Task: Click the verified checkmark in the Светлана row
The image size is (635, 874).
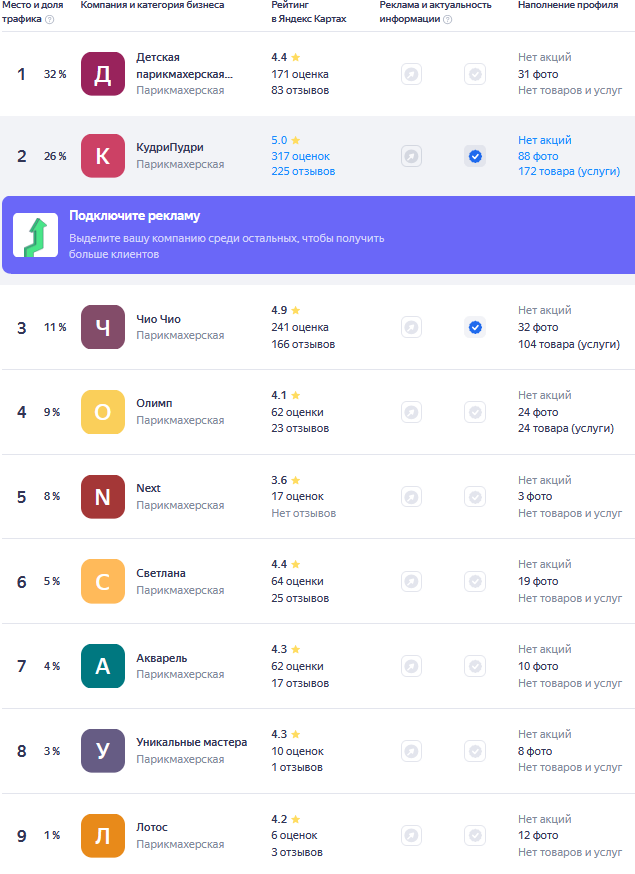Action: pyautogui.click(x=475, y=581)
